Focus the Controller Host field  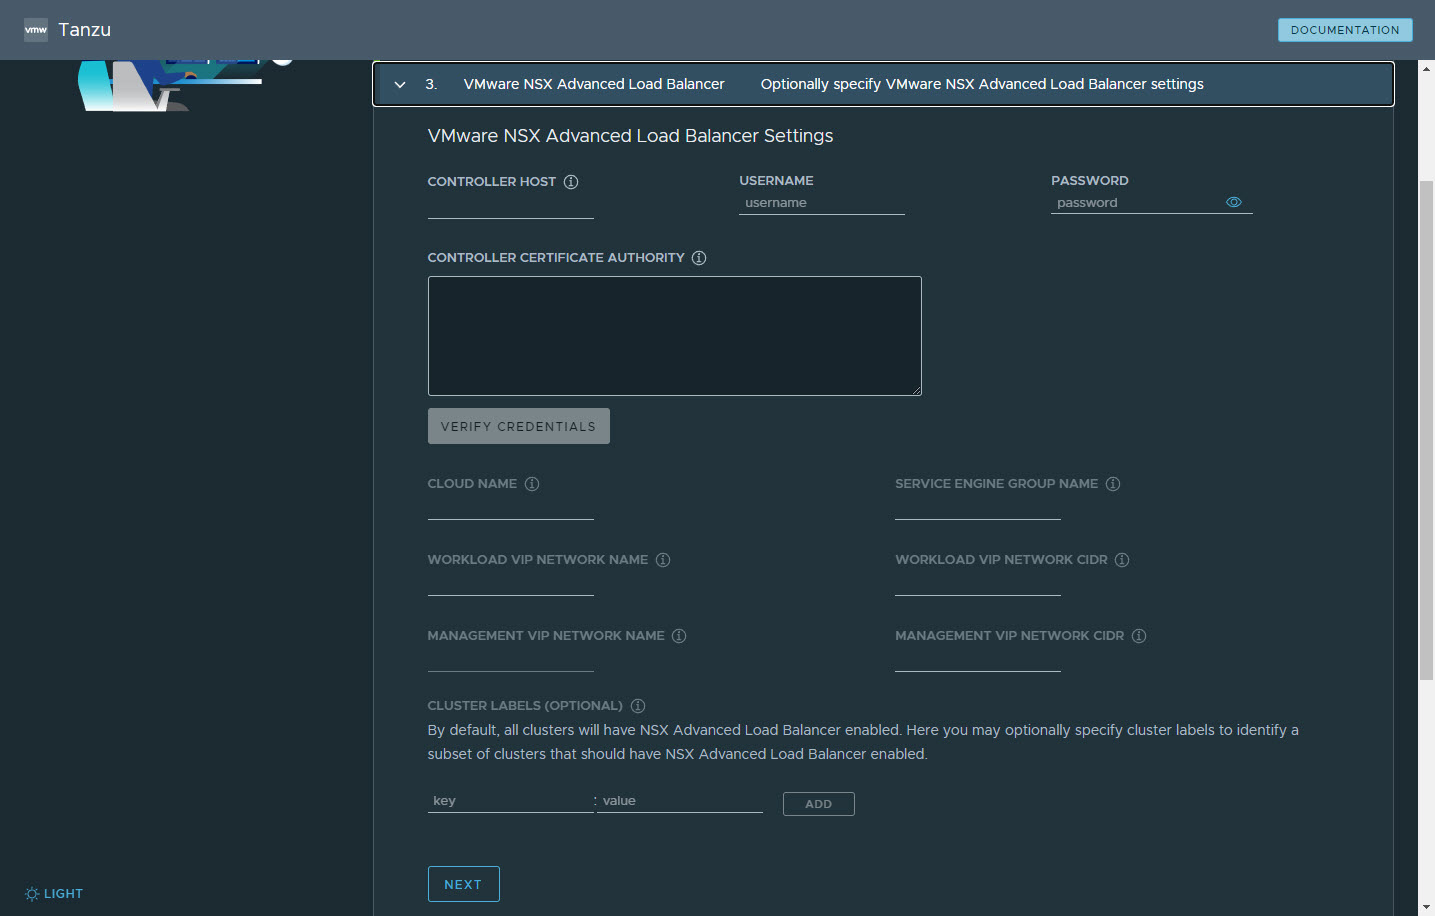511,206
